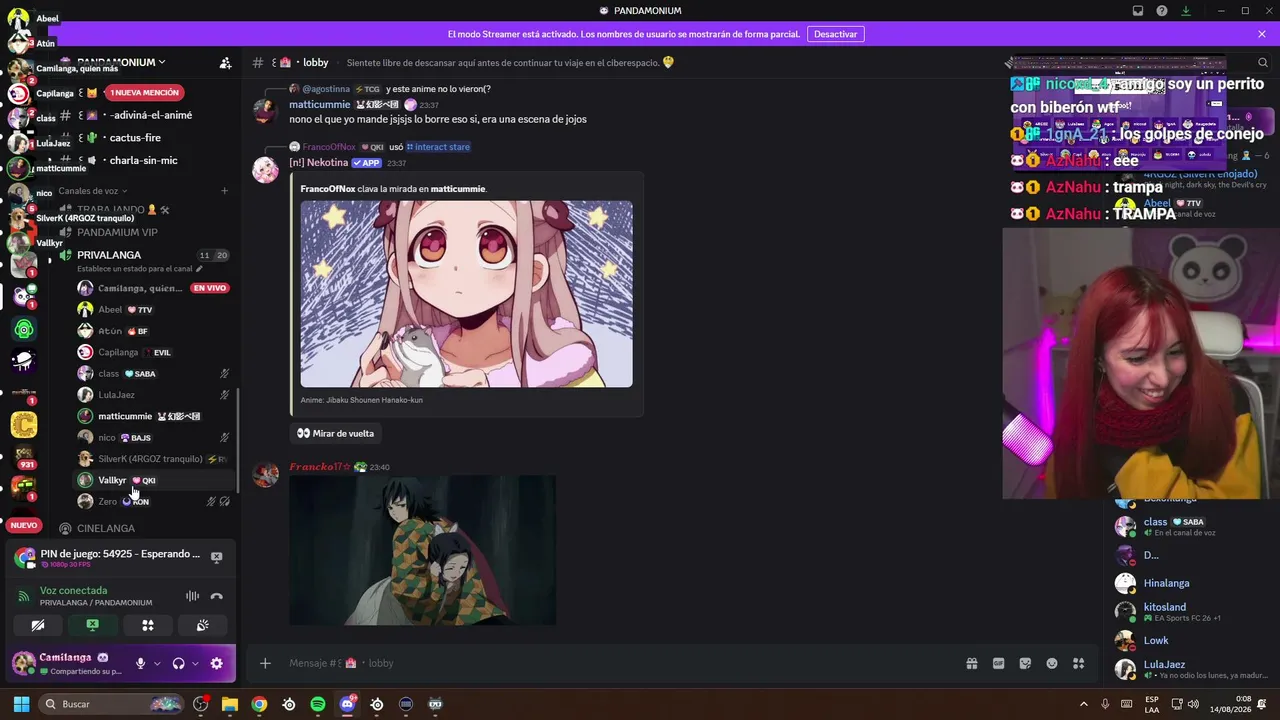Click the download update icon in title bar

(1186, 11)
